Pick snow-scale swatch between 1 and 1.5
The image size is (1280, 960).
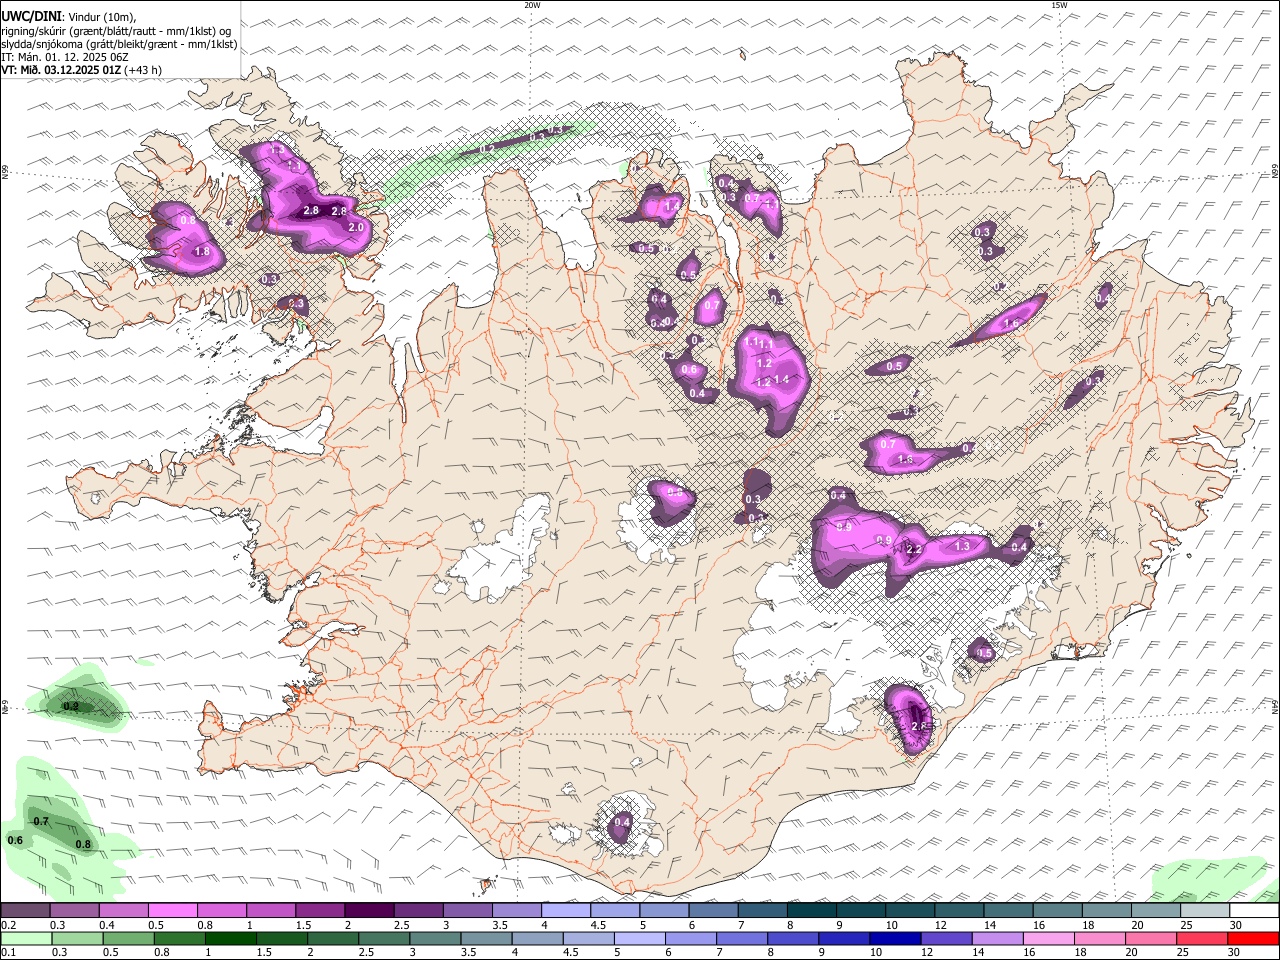271,911
